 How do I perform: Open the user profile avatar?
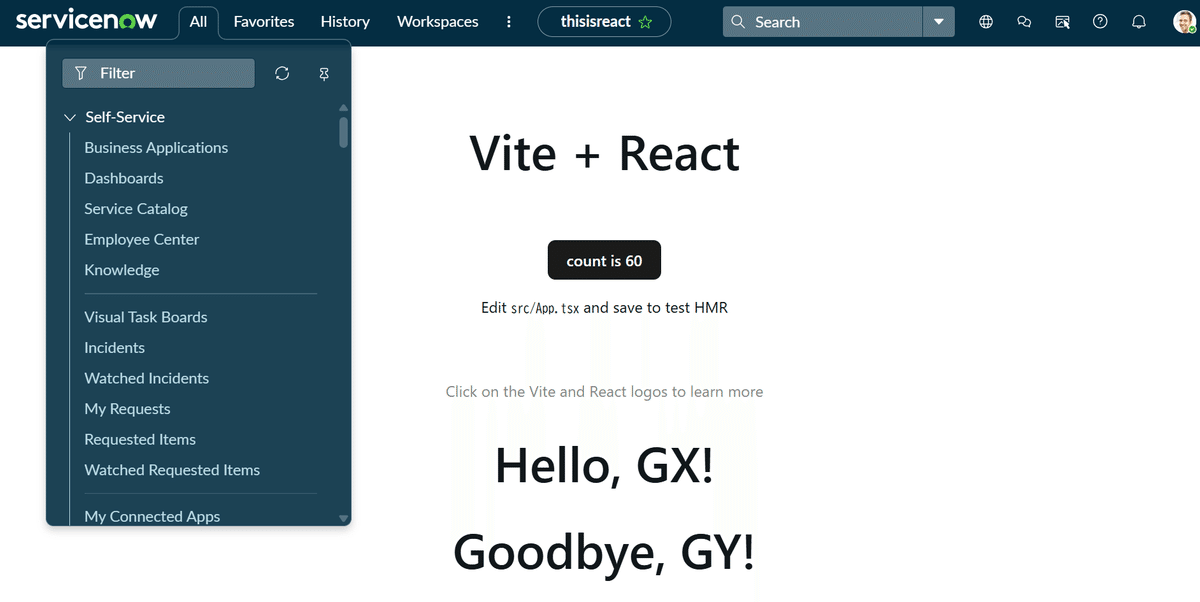coord(1184,22)
